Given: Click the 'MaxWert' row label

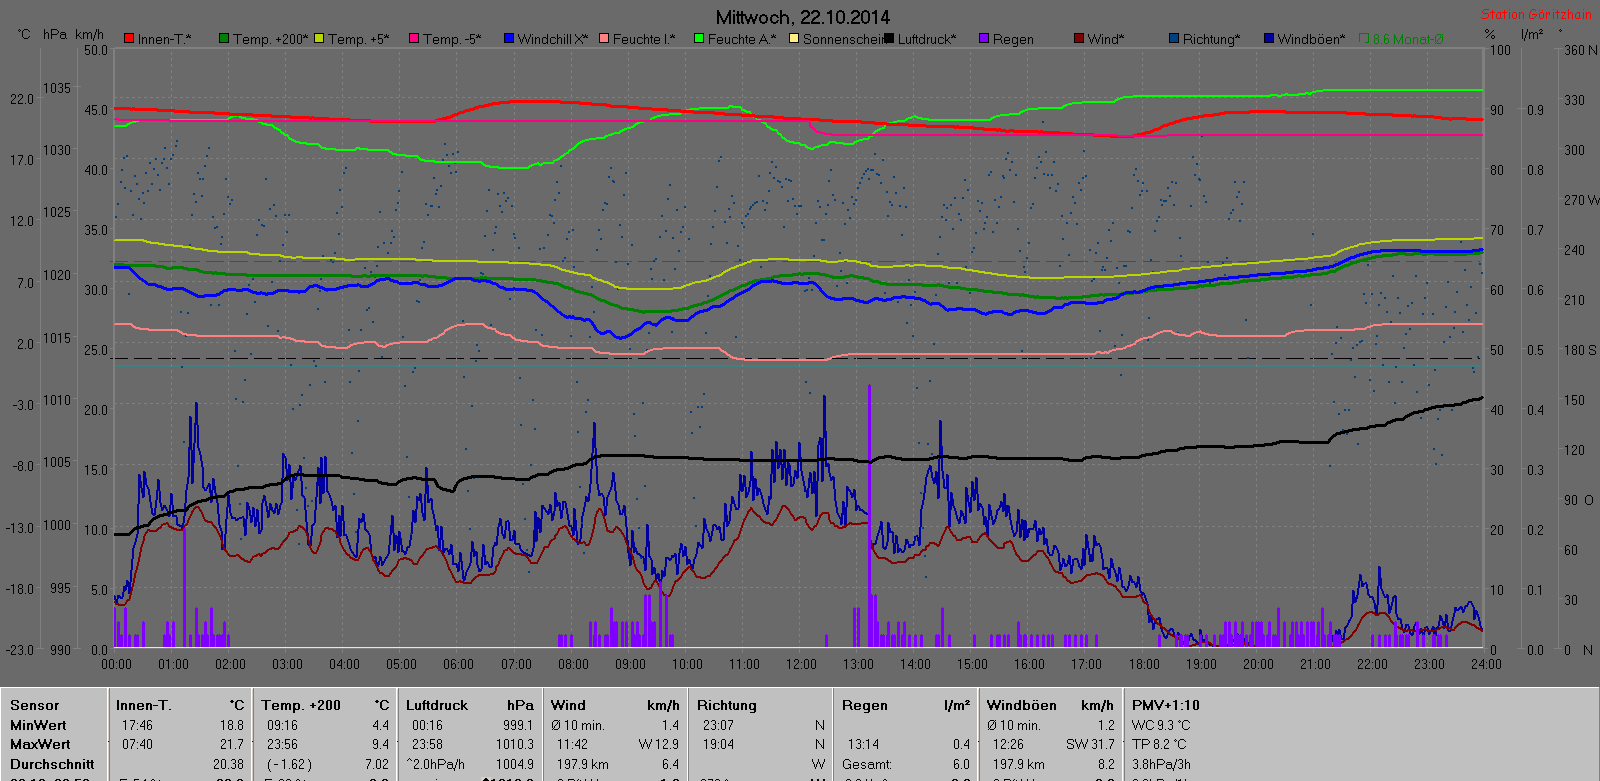Looking at the screenshot, I should tap(40, 744).
